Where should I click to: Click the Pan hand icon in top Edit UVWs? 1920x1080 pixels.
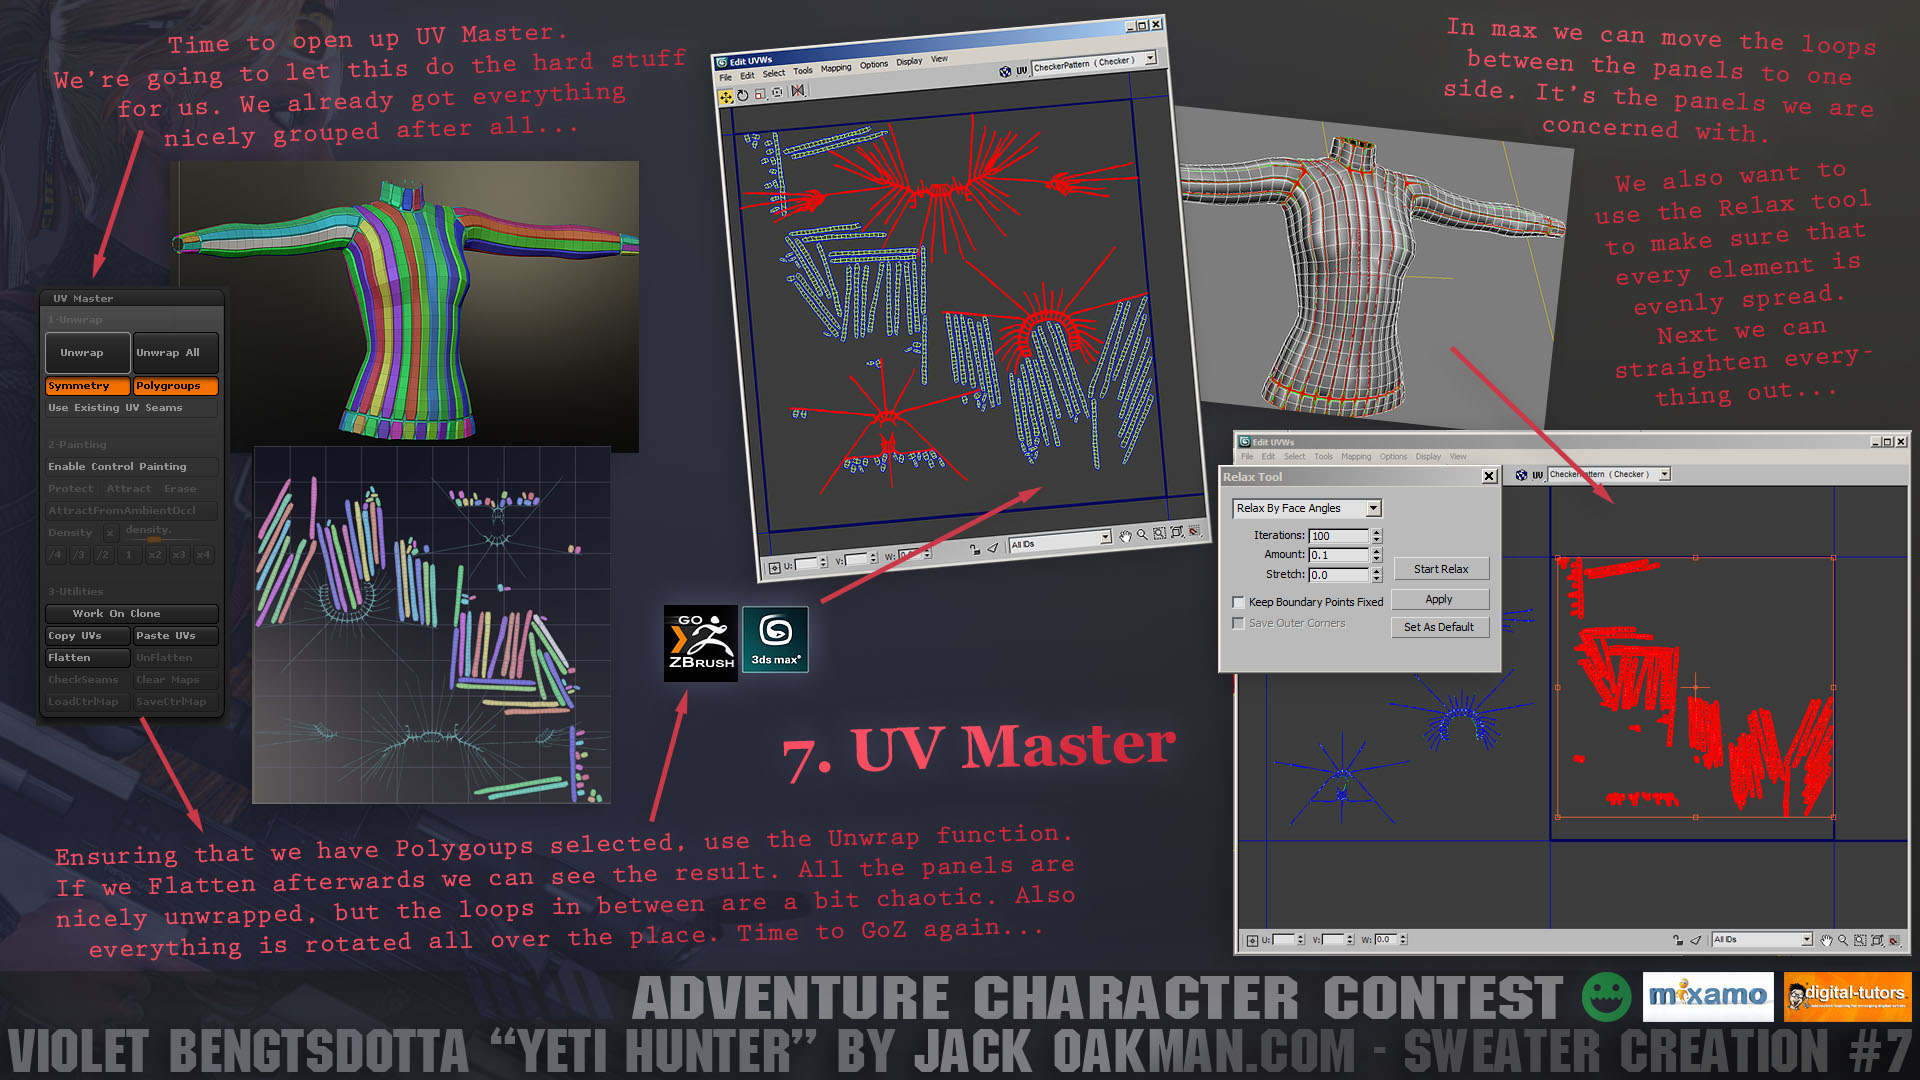pyautogui.click(x=1125, y=536)
